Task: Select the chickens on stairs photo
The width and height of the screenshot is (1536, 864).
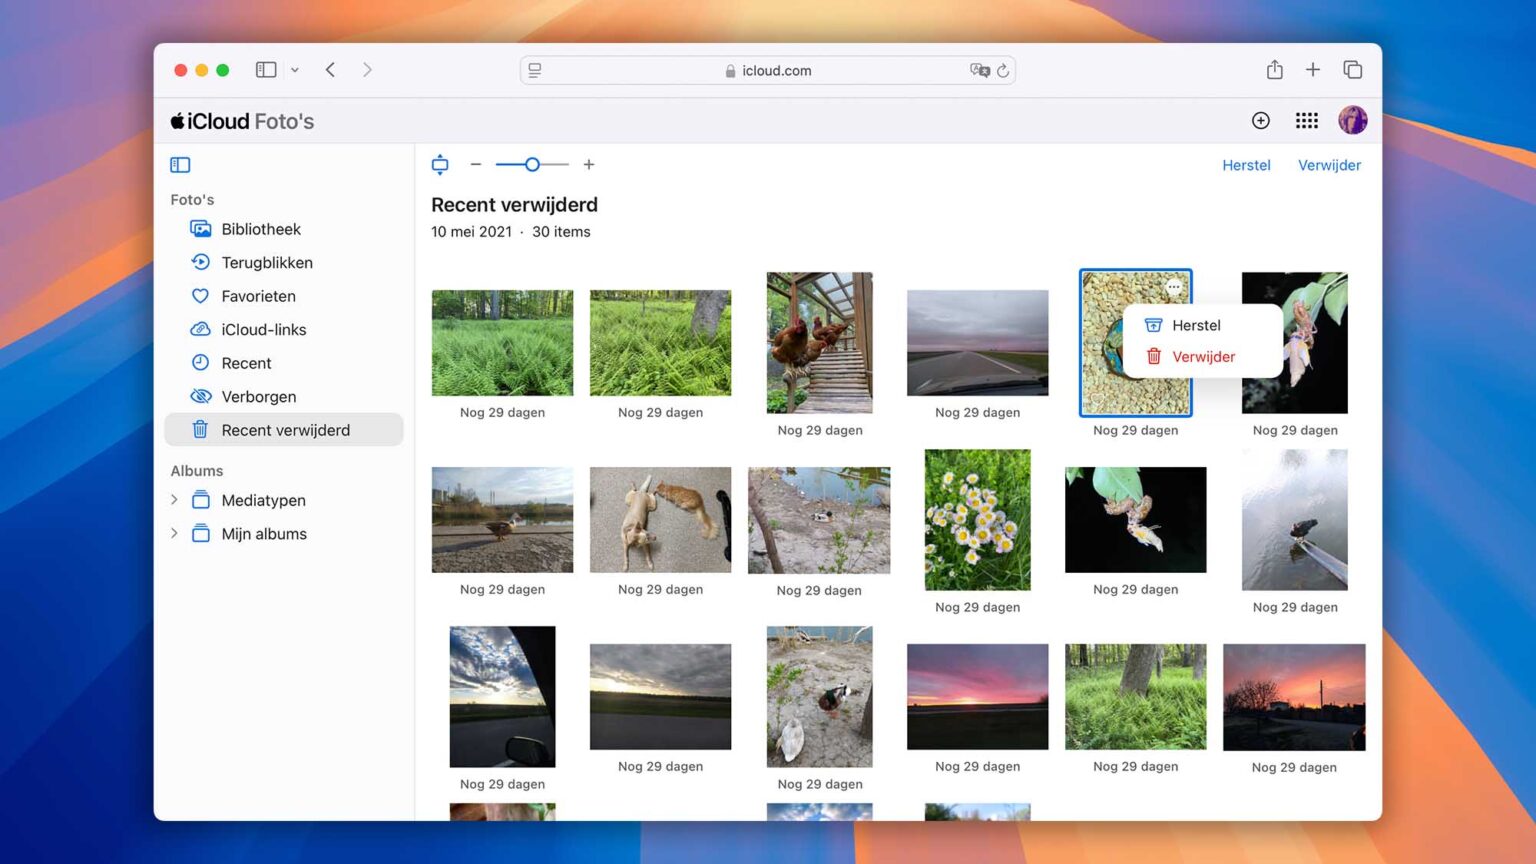Action: coord(819,343)
